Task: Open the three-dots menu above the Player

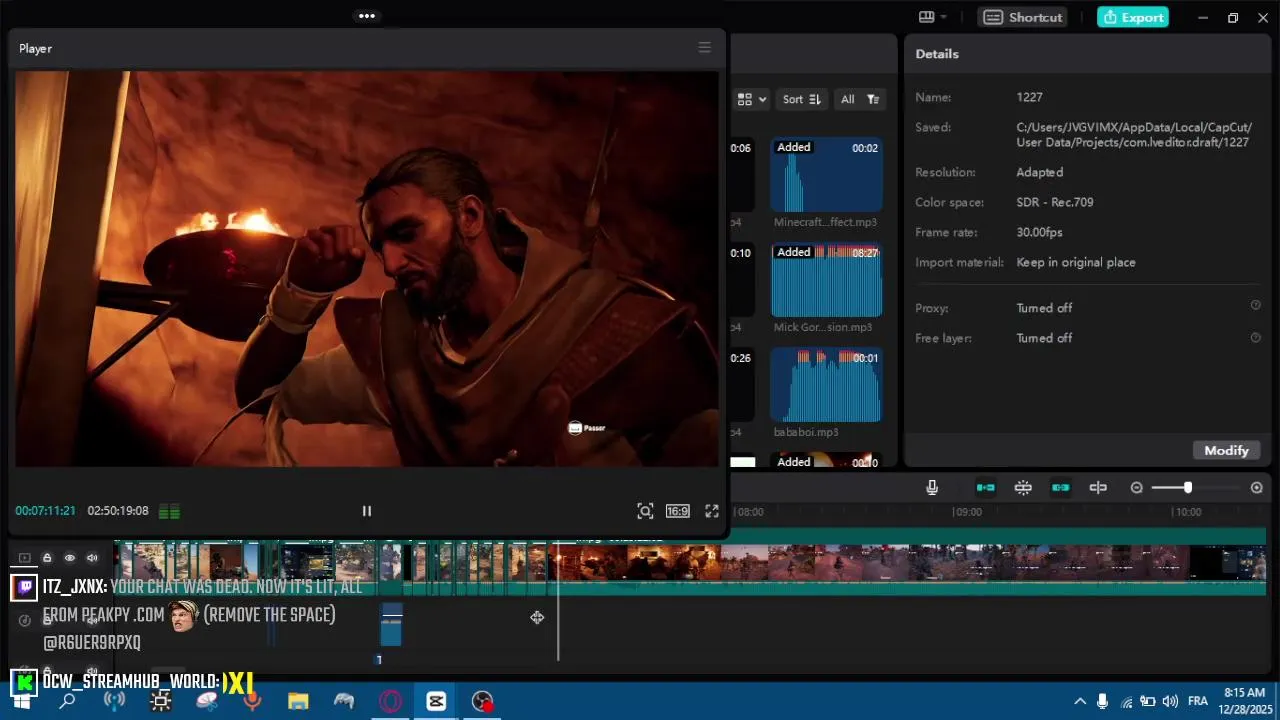Action: (367, 16)
